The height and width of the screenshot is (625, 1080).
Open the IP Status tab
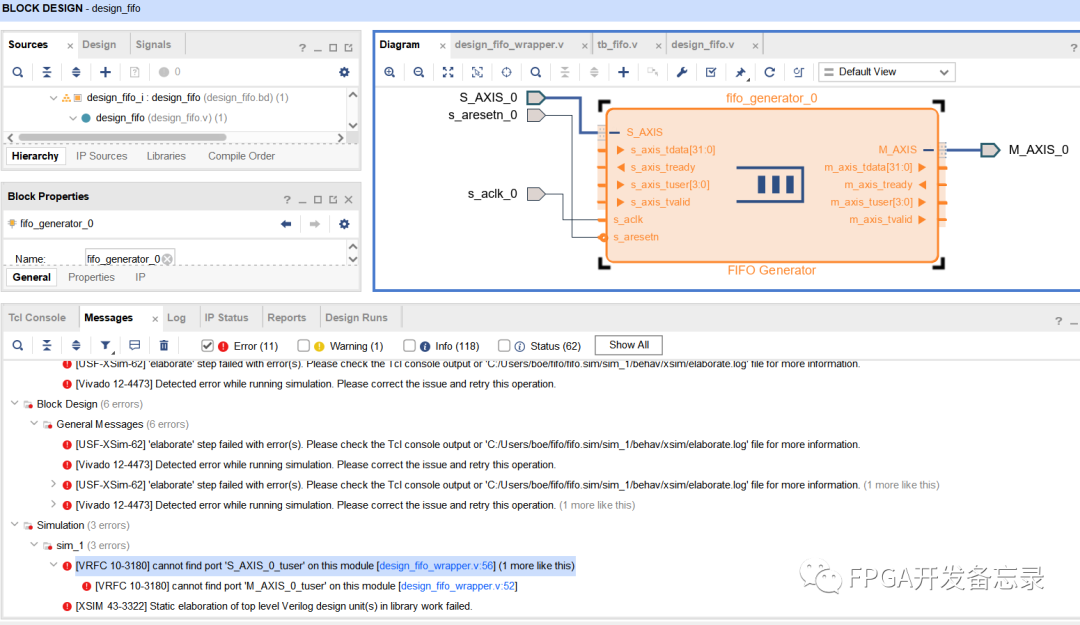click(x=226, y=318)
